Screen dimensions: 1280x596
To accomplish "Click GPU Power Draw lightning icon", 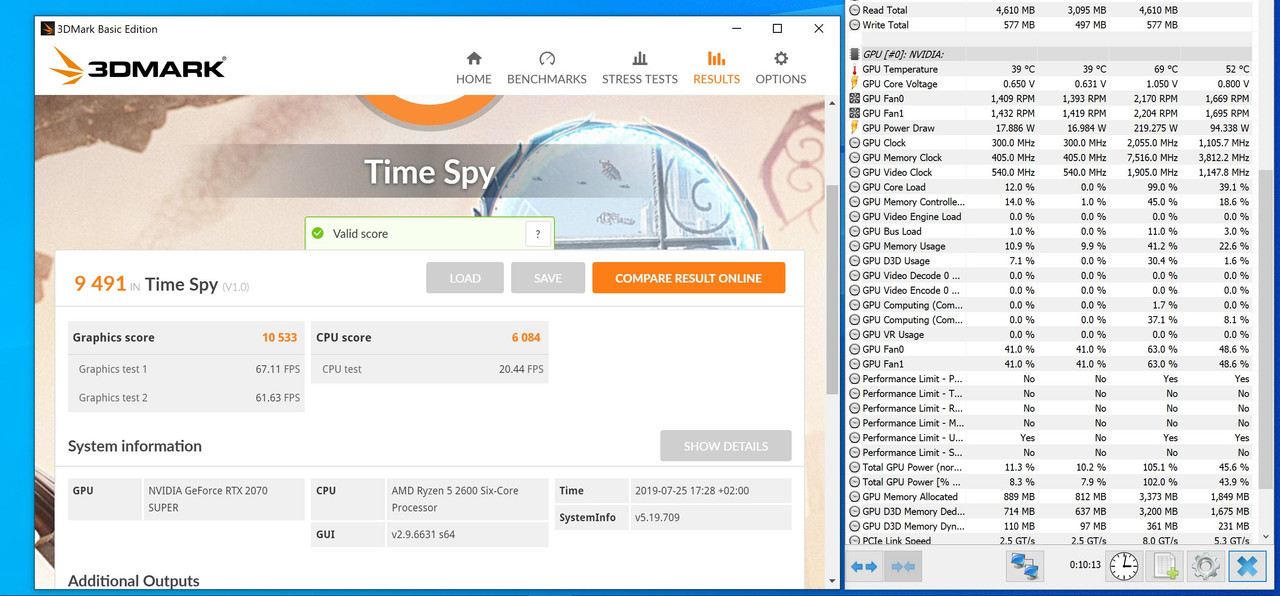I will click(x=854, y=128).
